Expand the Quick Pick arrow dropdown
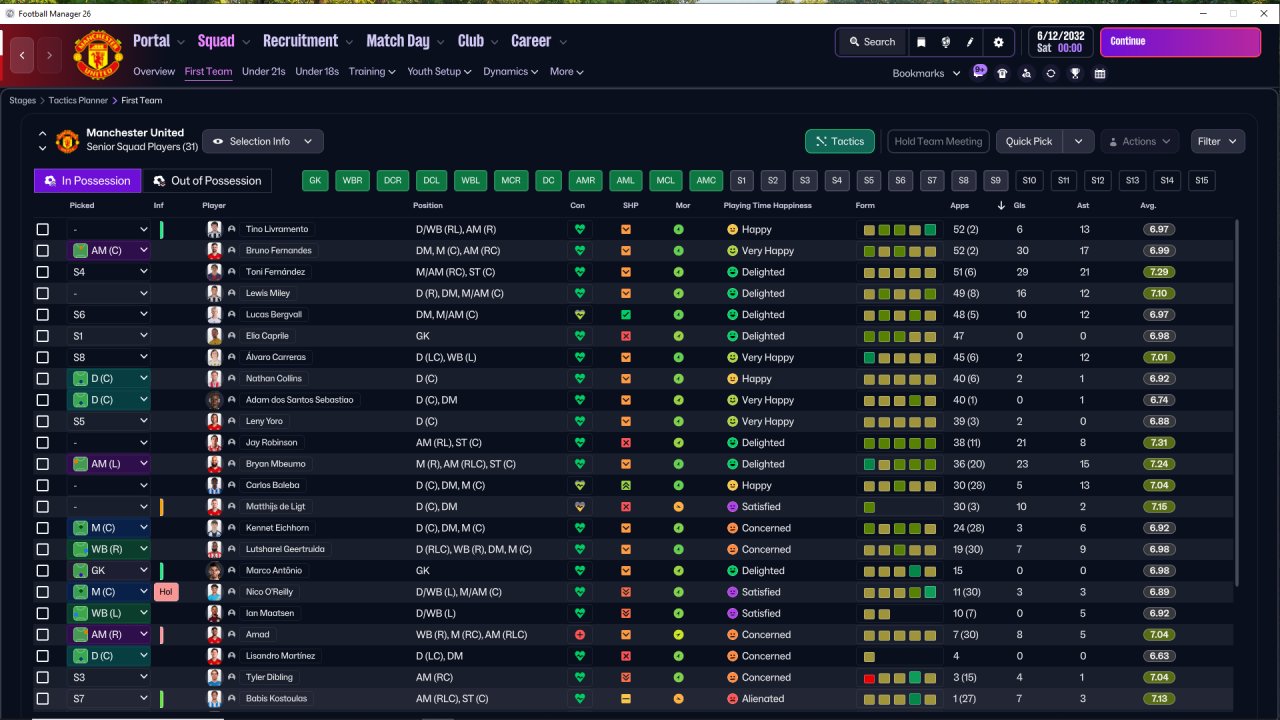 coord(1078,142)
